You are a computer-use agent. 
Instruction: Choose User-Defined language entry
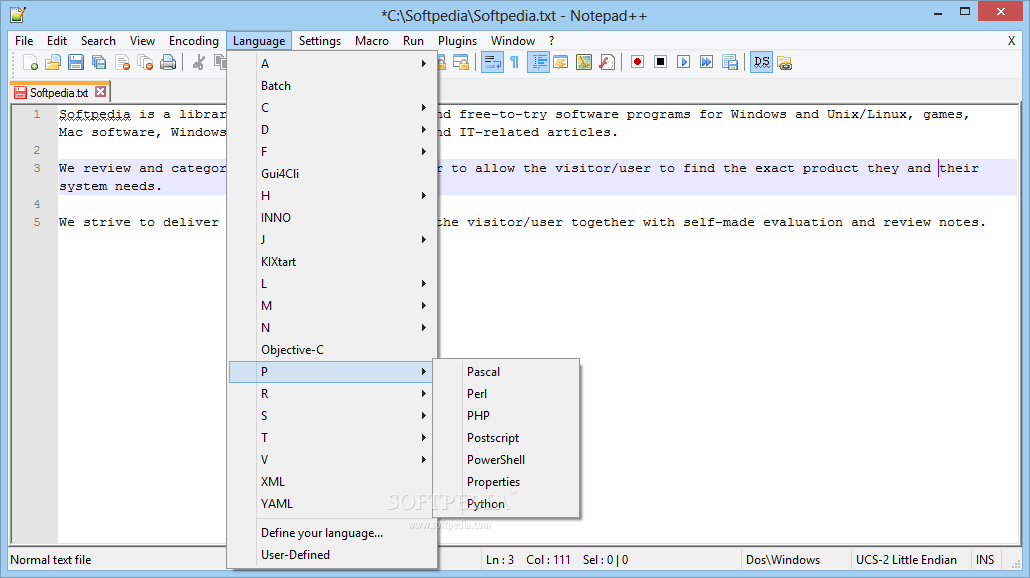click(x=333, y=555)
